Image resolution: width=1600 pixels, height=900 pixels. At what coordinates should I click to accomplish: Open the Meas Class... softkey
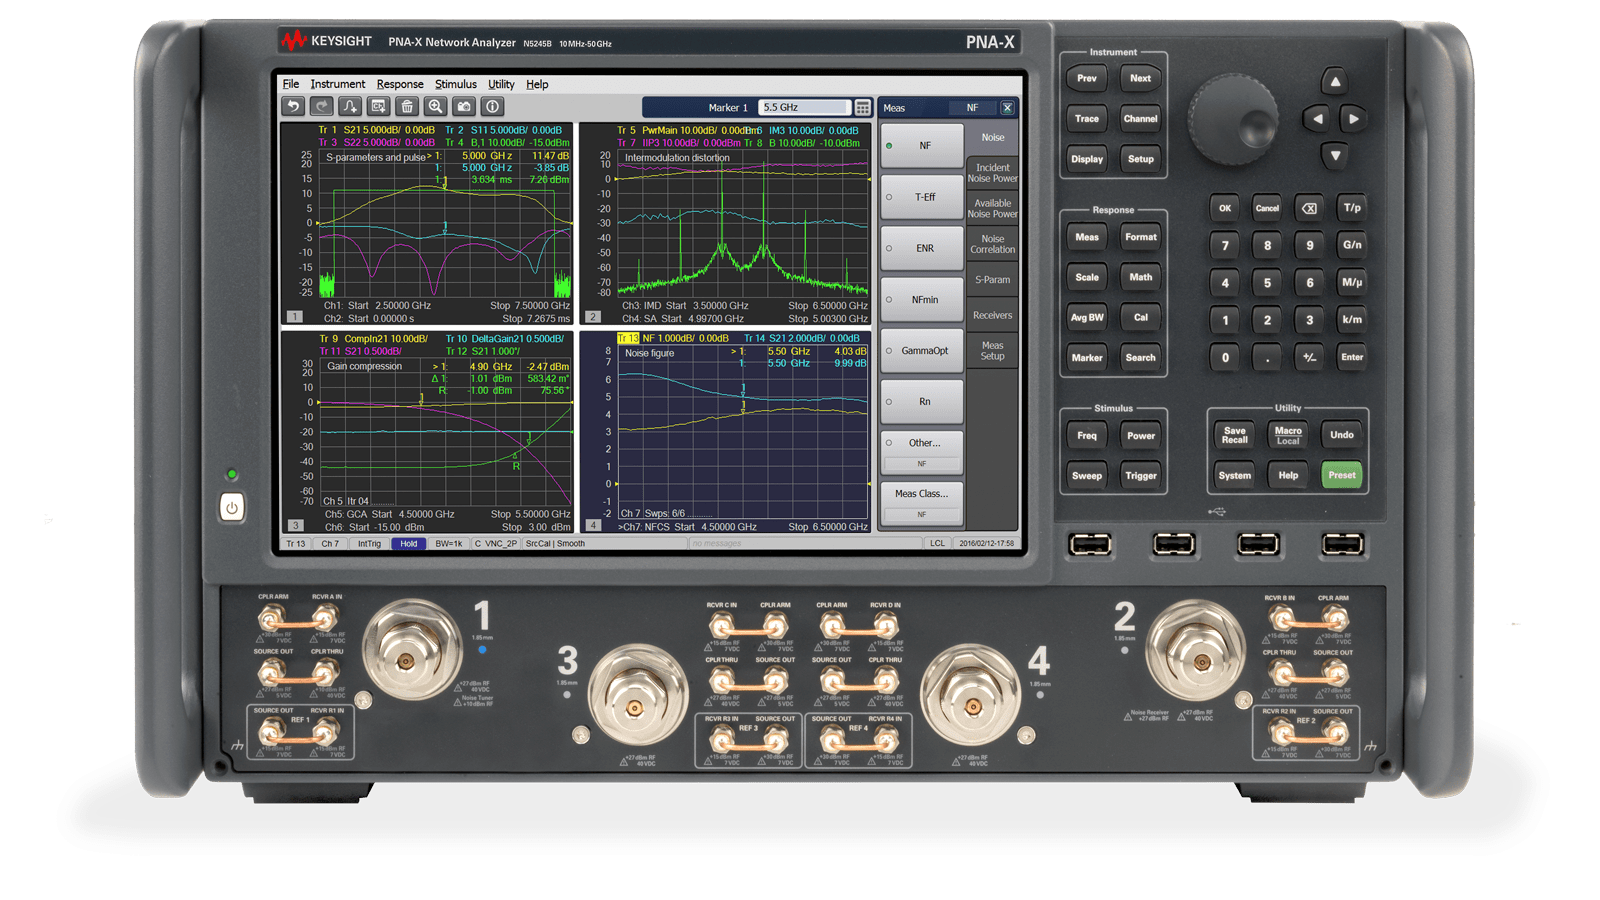[922, 503]
